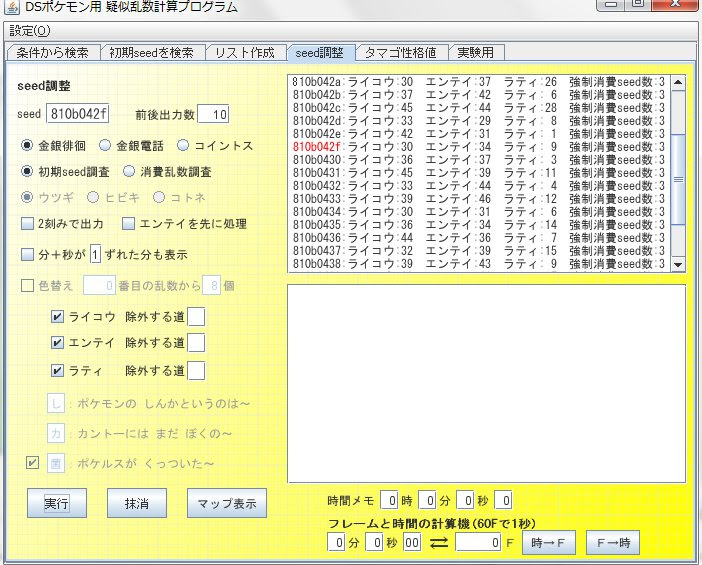This screenshot has height=565, width=702.
Task: Select the 810b0434 result row
Action: [x=479, y=212]
